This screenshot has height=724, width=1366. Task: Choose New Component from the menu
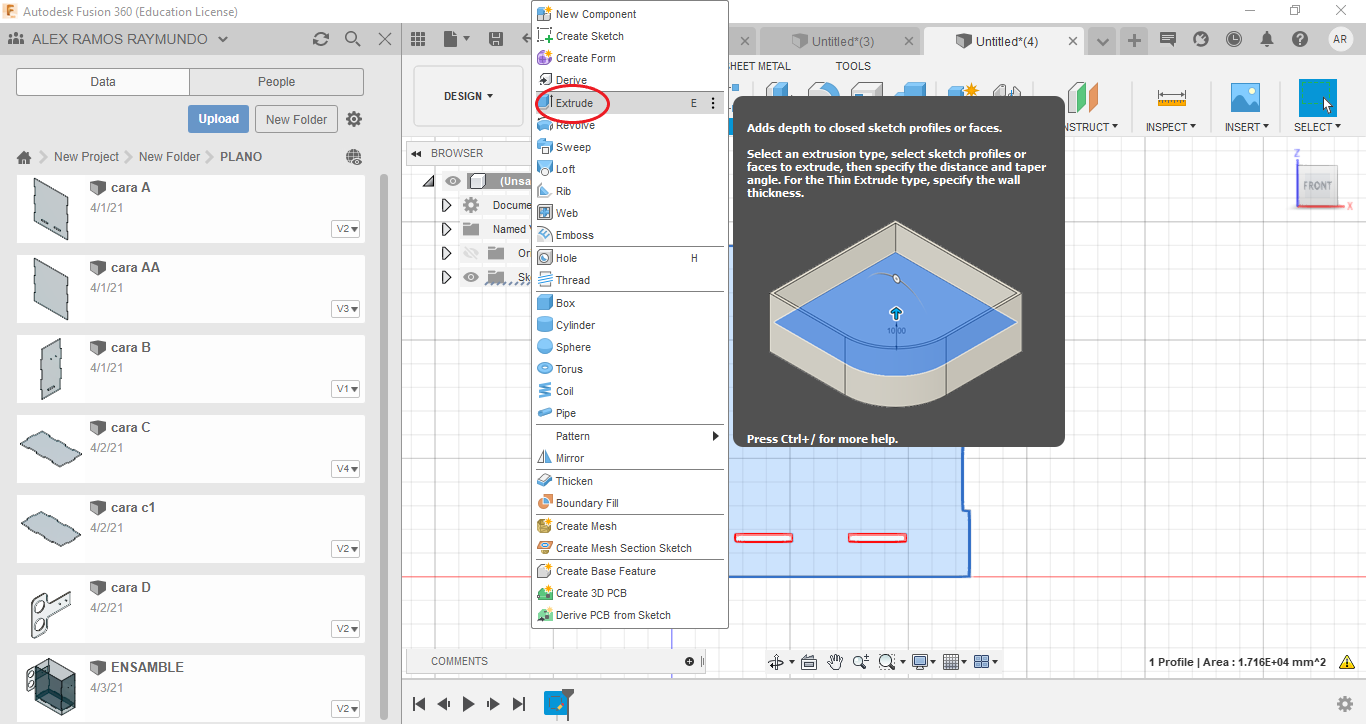(x=596, y=14)
